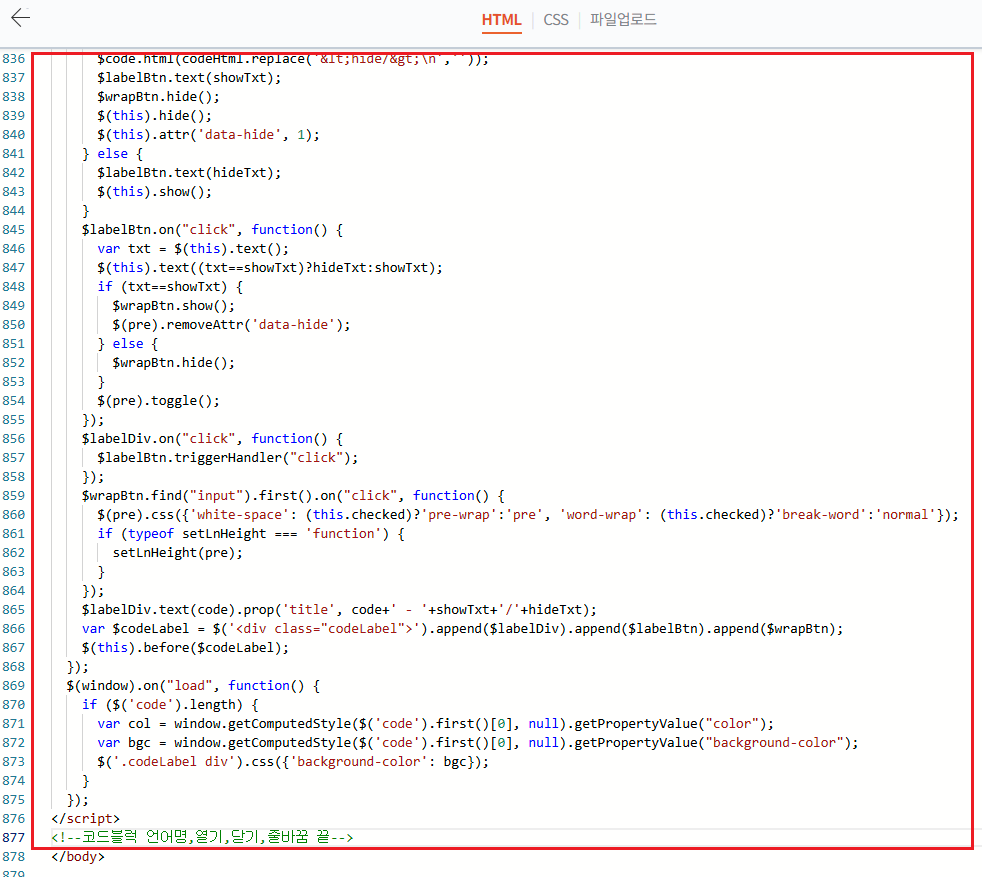The image size is (982, 877).
Task: Place cursor on $labelBtn.triggerHandler("click"); line
Action: coord(227,458)
